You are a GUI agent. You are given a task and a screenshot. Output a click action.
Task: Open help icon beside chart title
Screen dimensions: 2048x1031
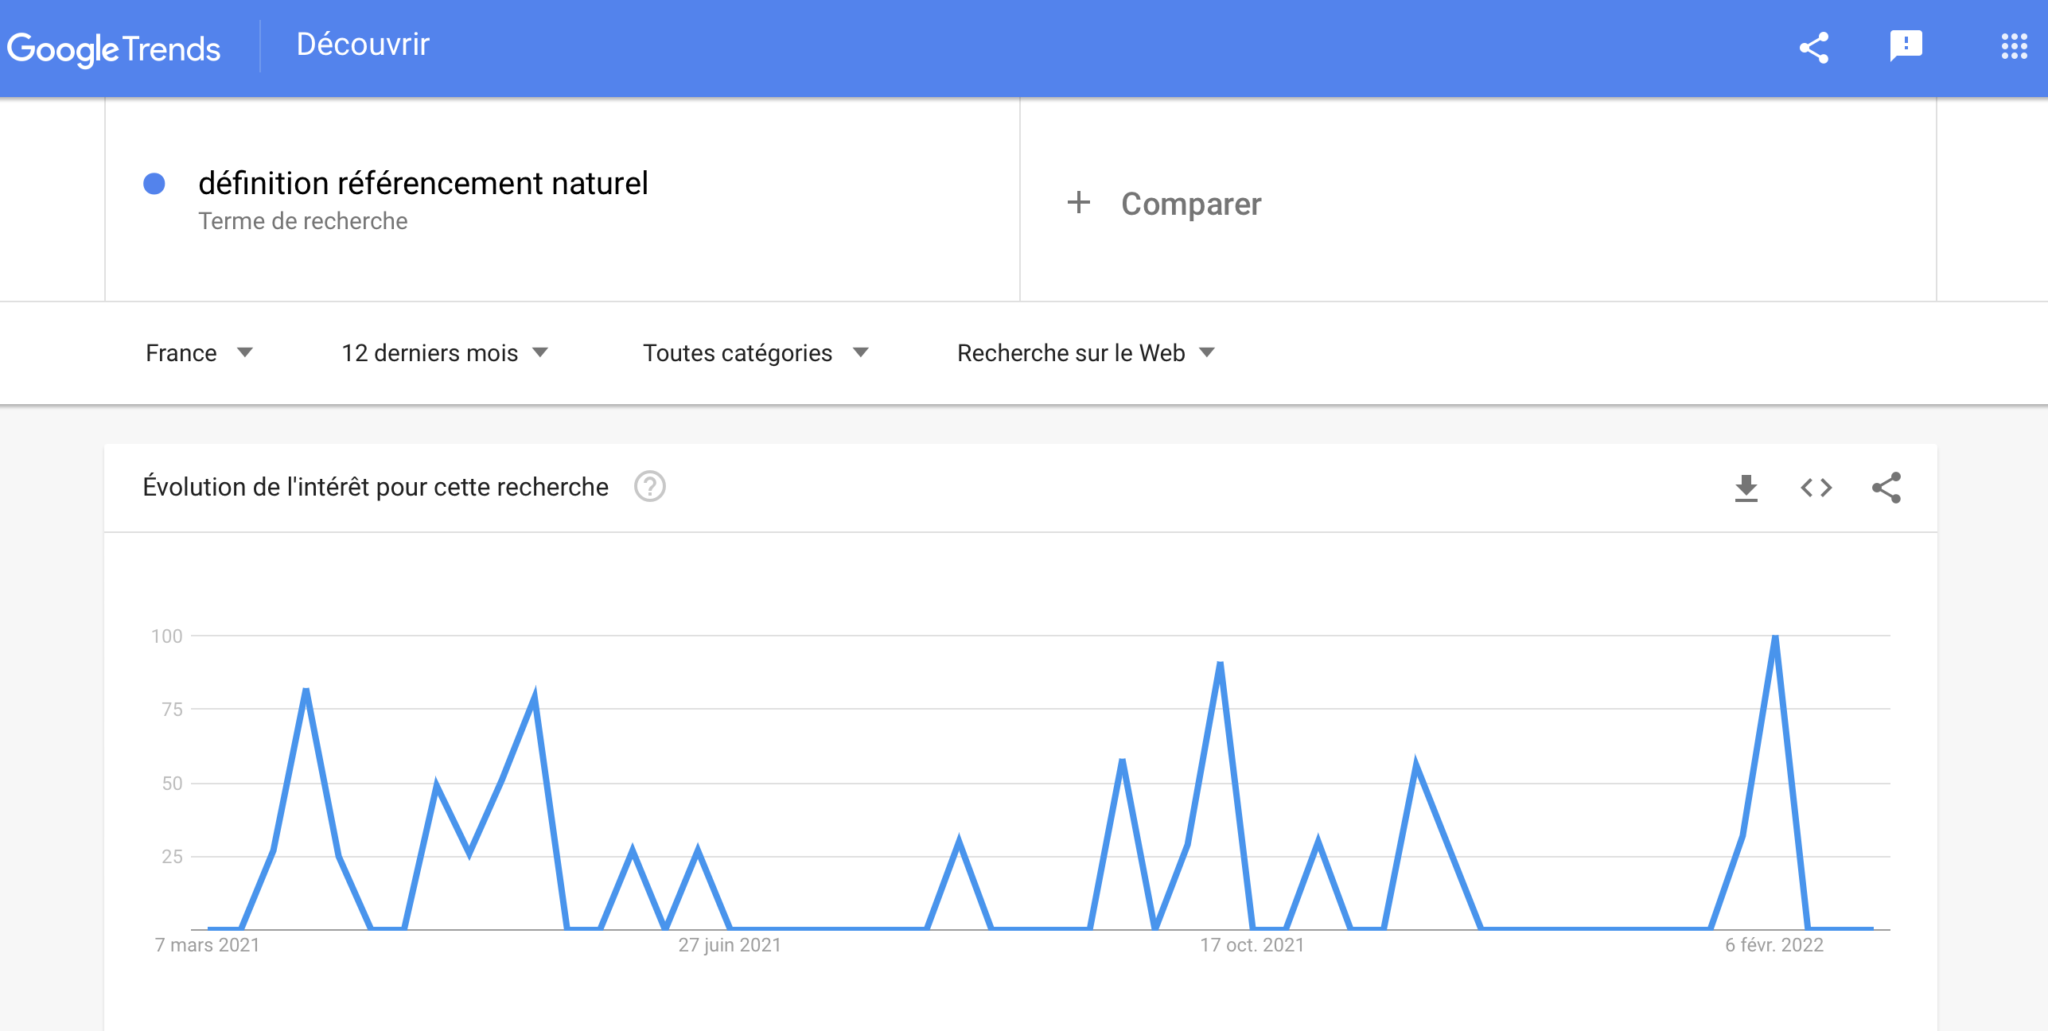click(650, 487)
